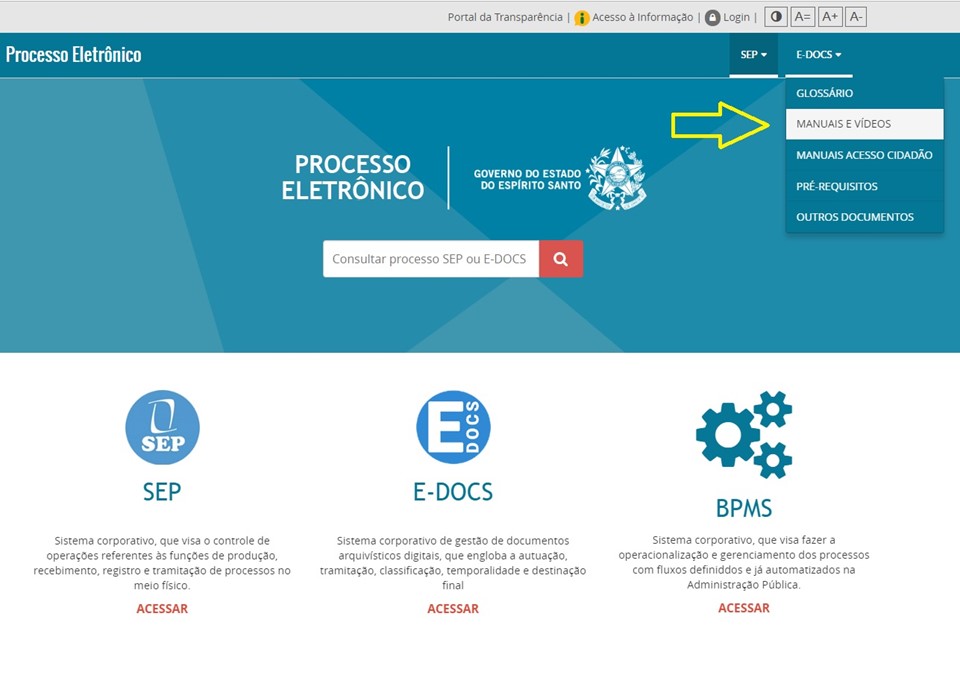The image size is (960, 675).
Task: Decrease font size with A- button
Action: [x=856, y=17]
